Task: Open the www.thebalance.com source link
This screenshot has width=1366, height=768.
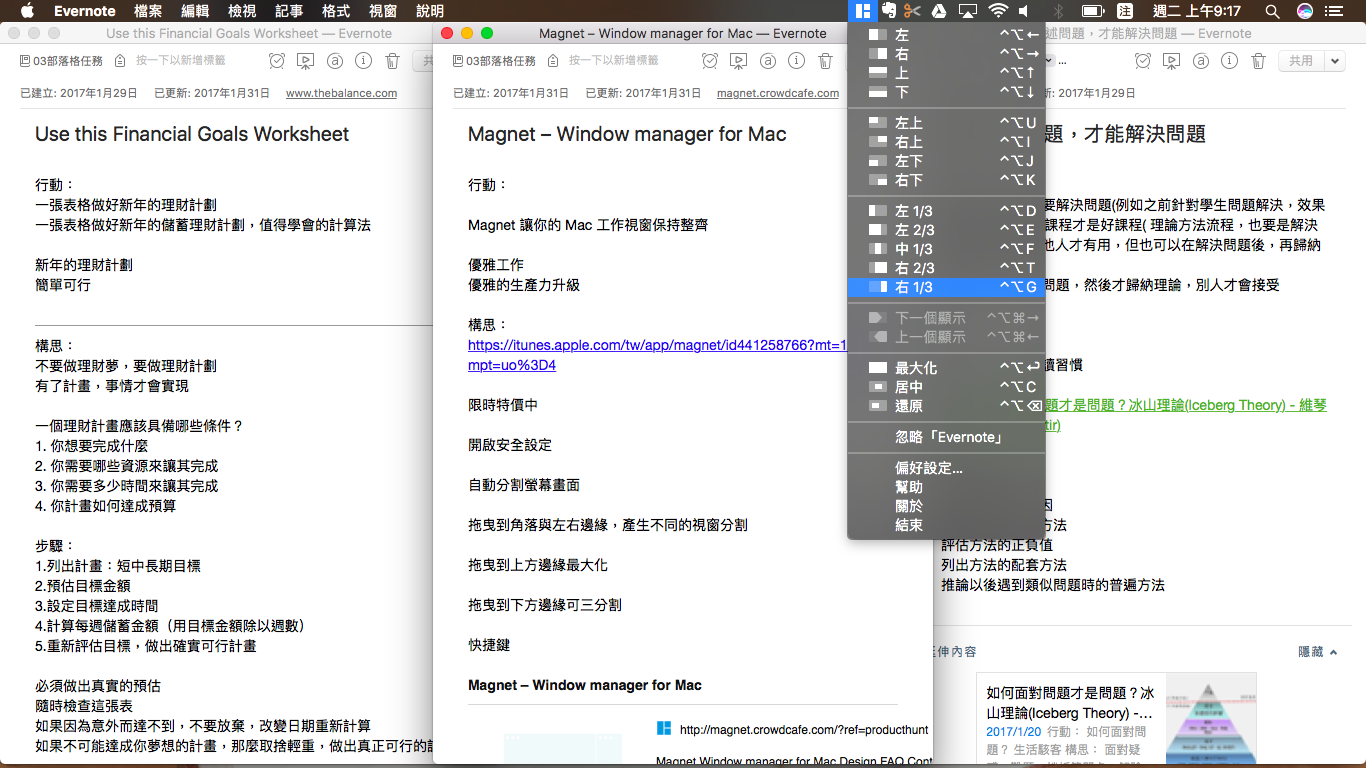Action: [x=341, y=93]
